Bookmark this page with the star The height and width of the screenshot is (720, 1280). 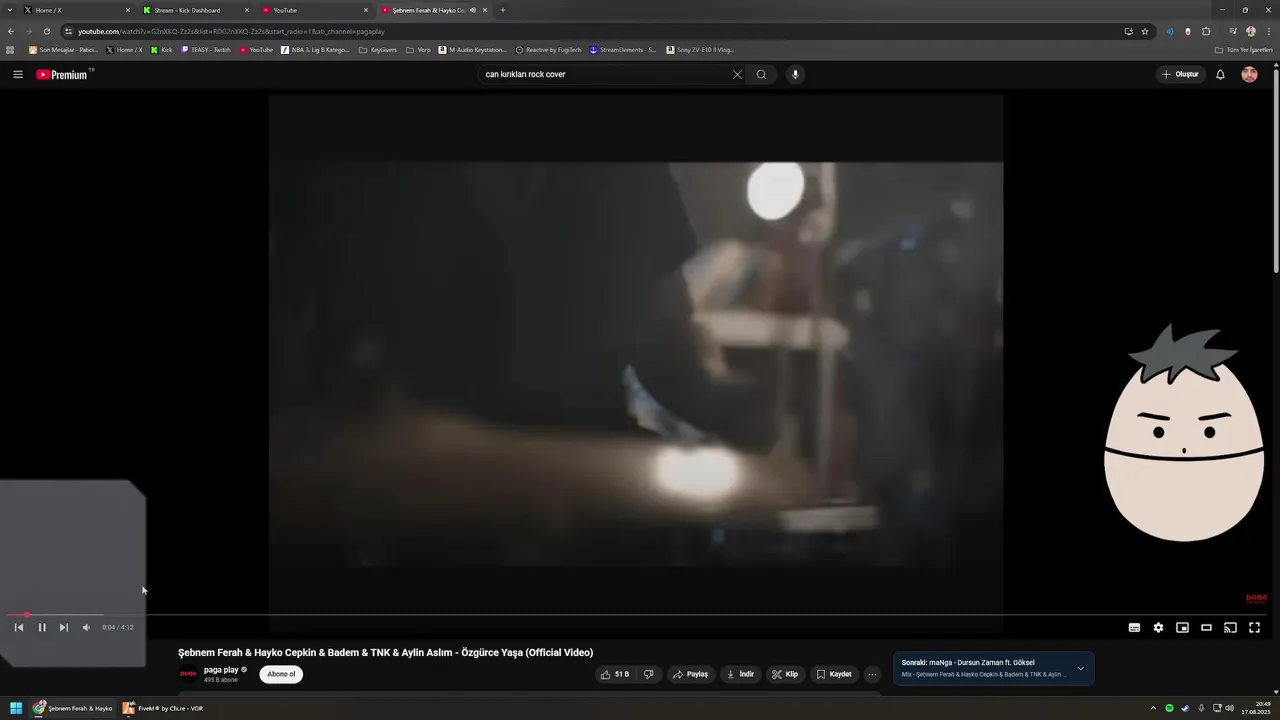(x=1145, y=31)
